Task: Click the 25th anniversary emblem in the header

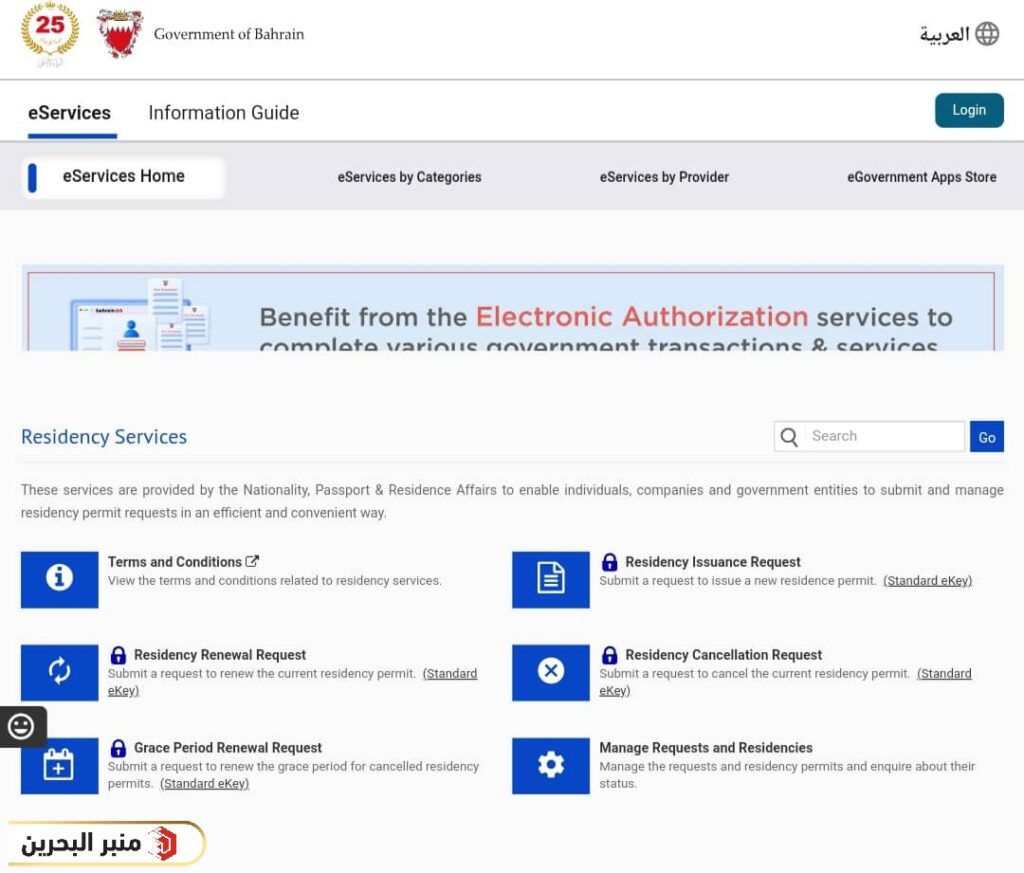Action: (48, 33)
